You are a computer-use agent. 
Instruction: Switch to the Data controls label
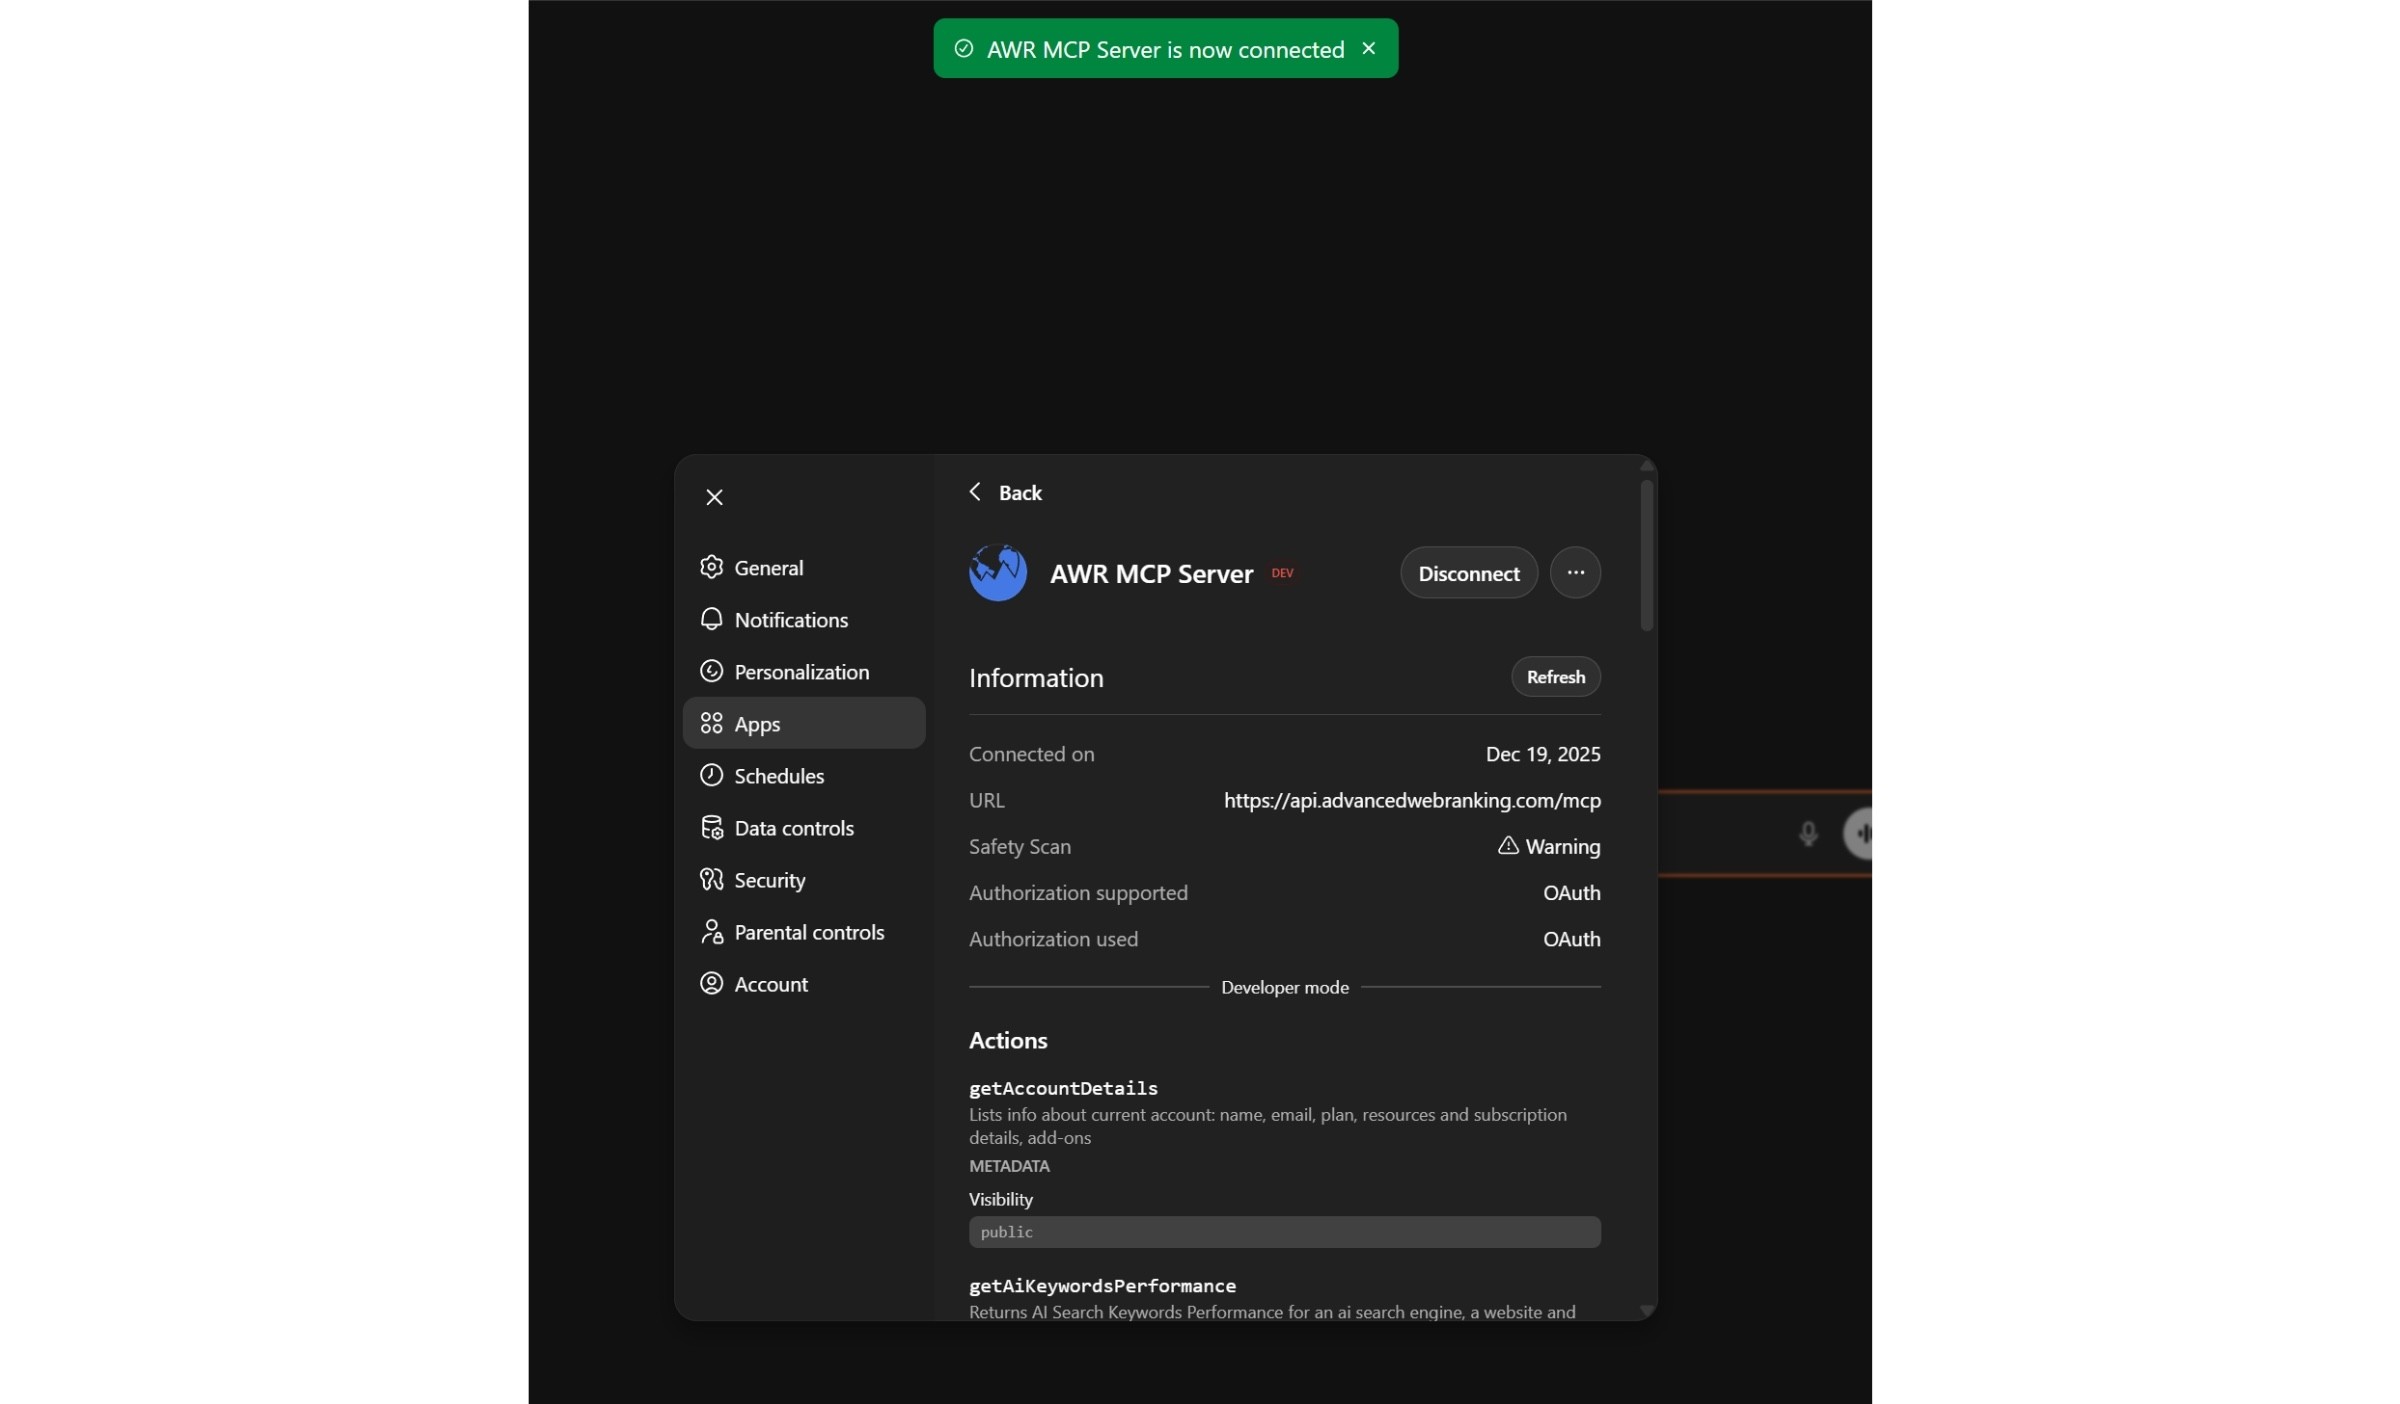tap(793, 828)
